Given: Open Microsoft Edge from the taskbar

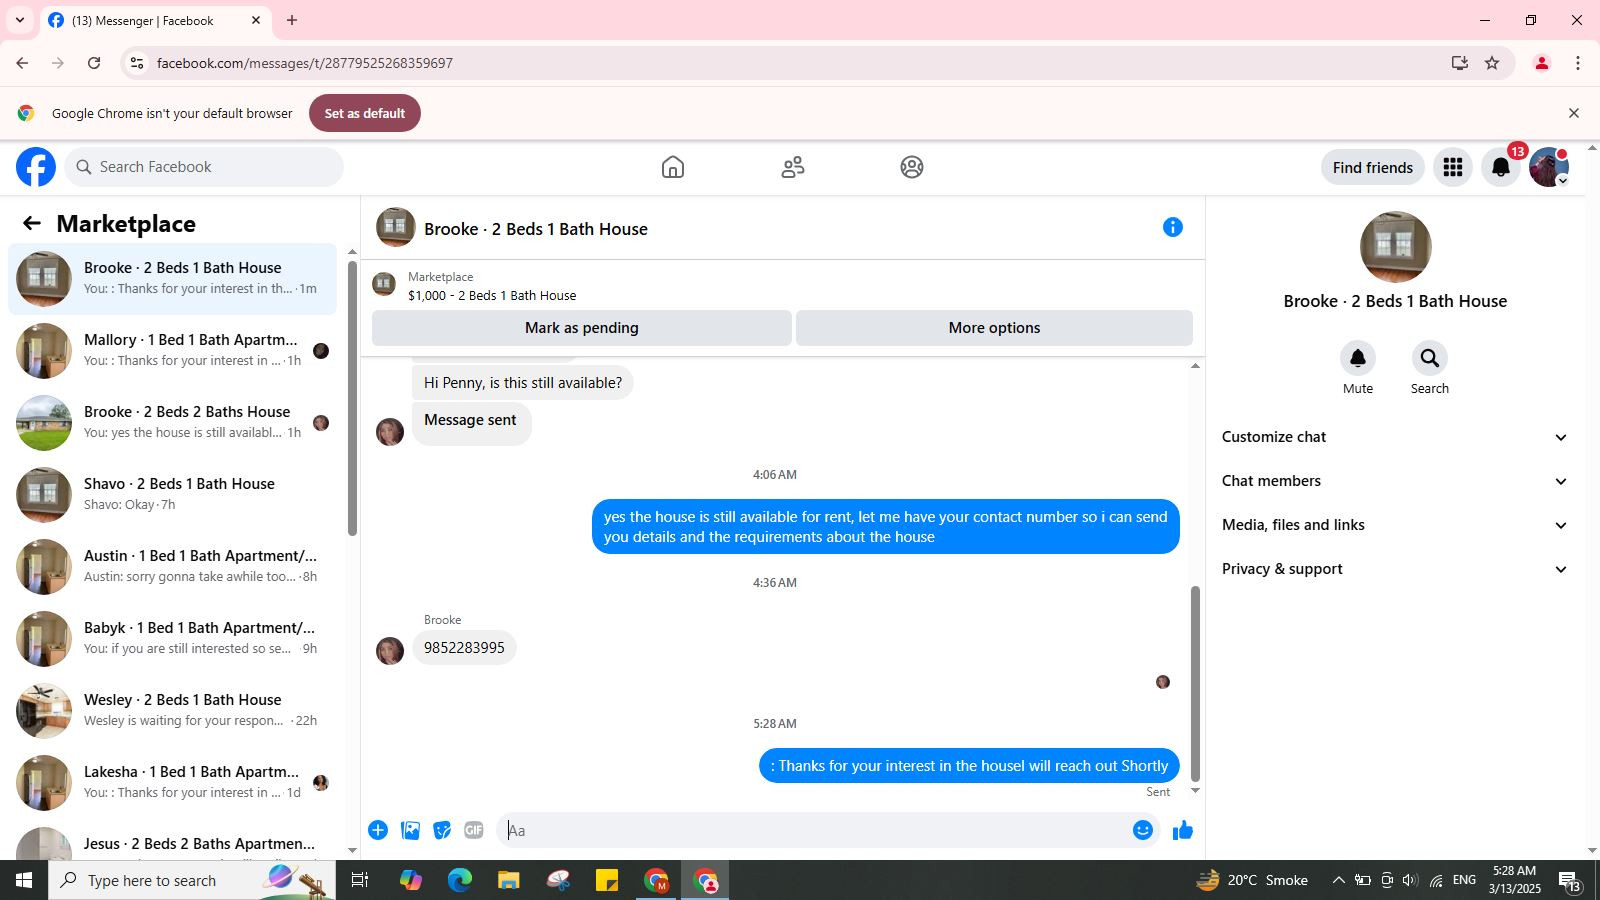Looking at the screenshot, I should 460,880.
